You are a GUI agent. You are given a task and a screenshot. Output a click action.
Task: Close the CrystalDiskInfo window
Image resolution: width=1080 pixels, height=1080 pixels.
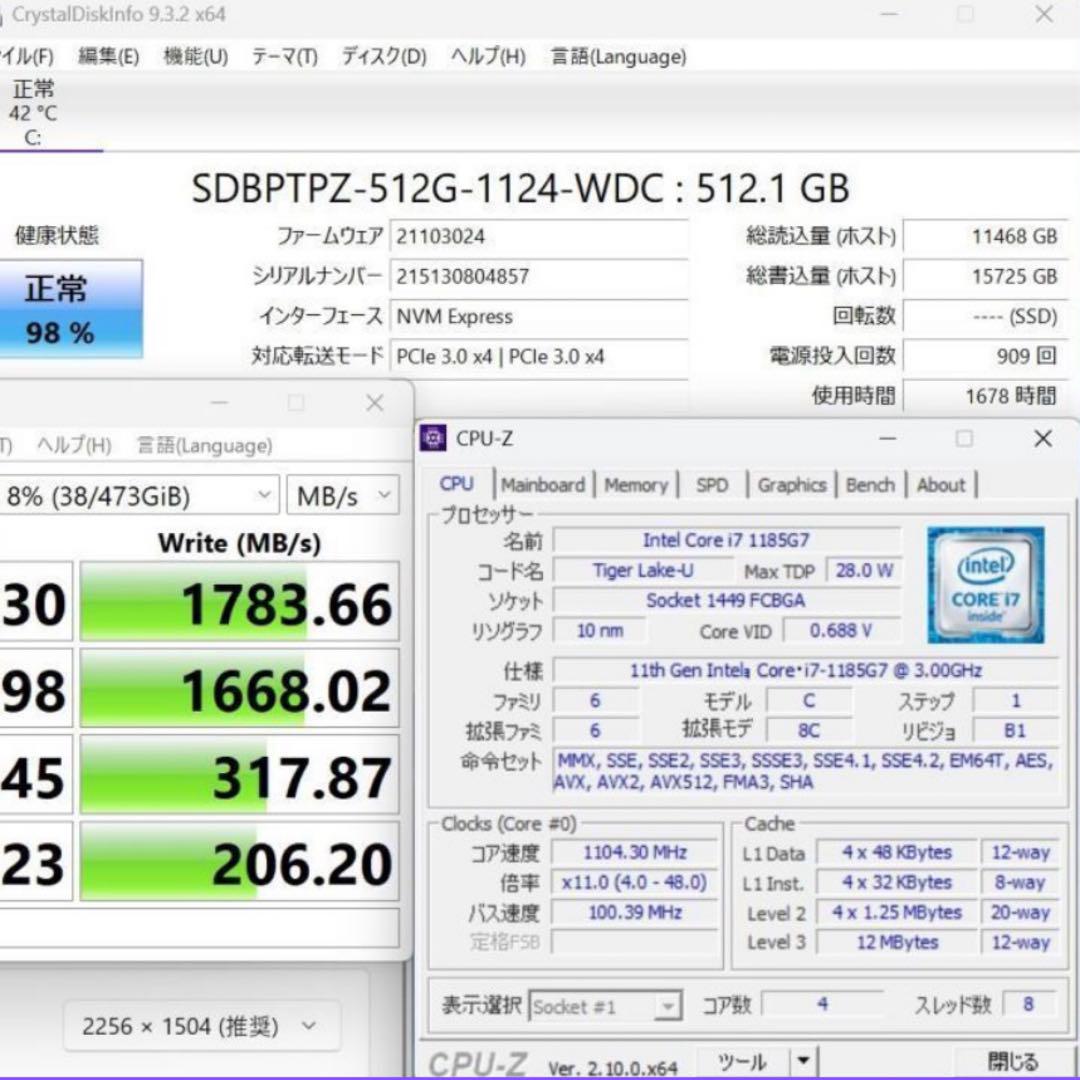(x=1044, y=14)
